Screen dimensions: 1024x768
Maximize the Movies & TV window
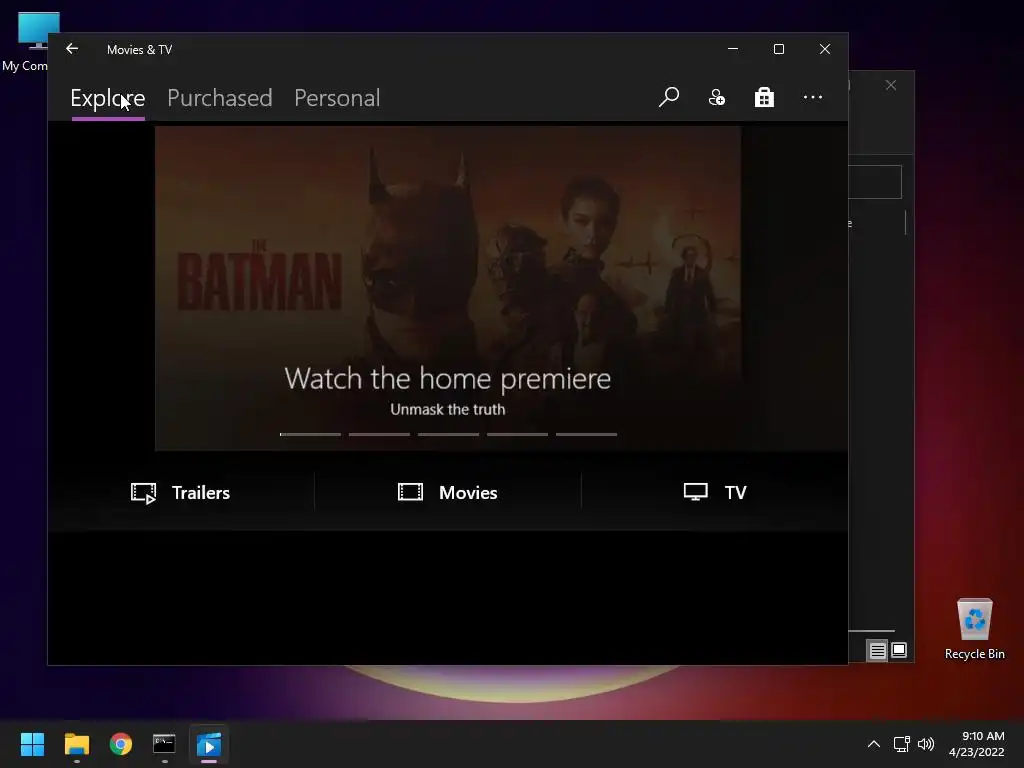[x=778, y=49]
